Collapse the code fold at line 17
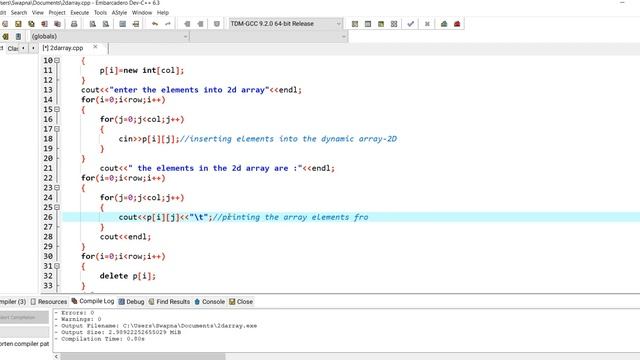 (x=57, y=129)
